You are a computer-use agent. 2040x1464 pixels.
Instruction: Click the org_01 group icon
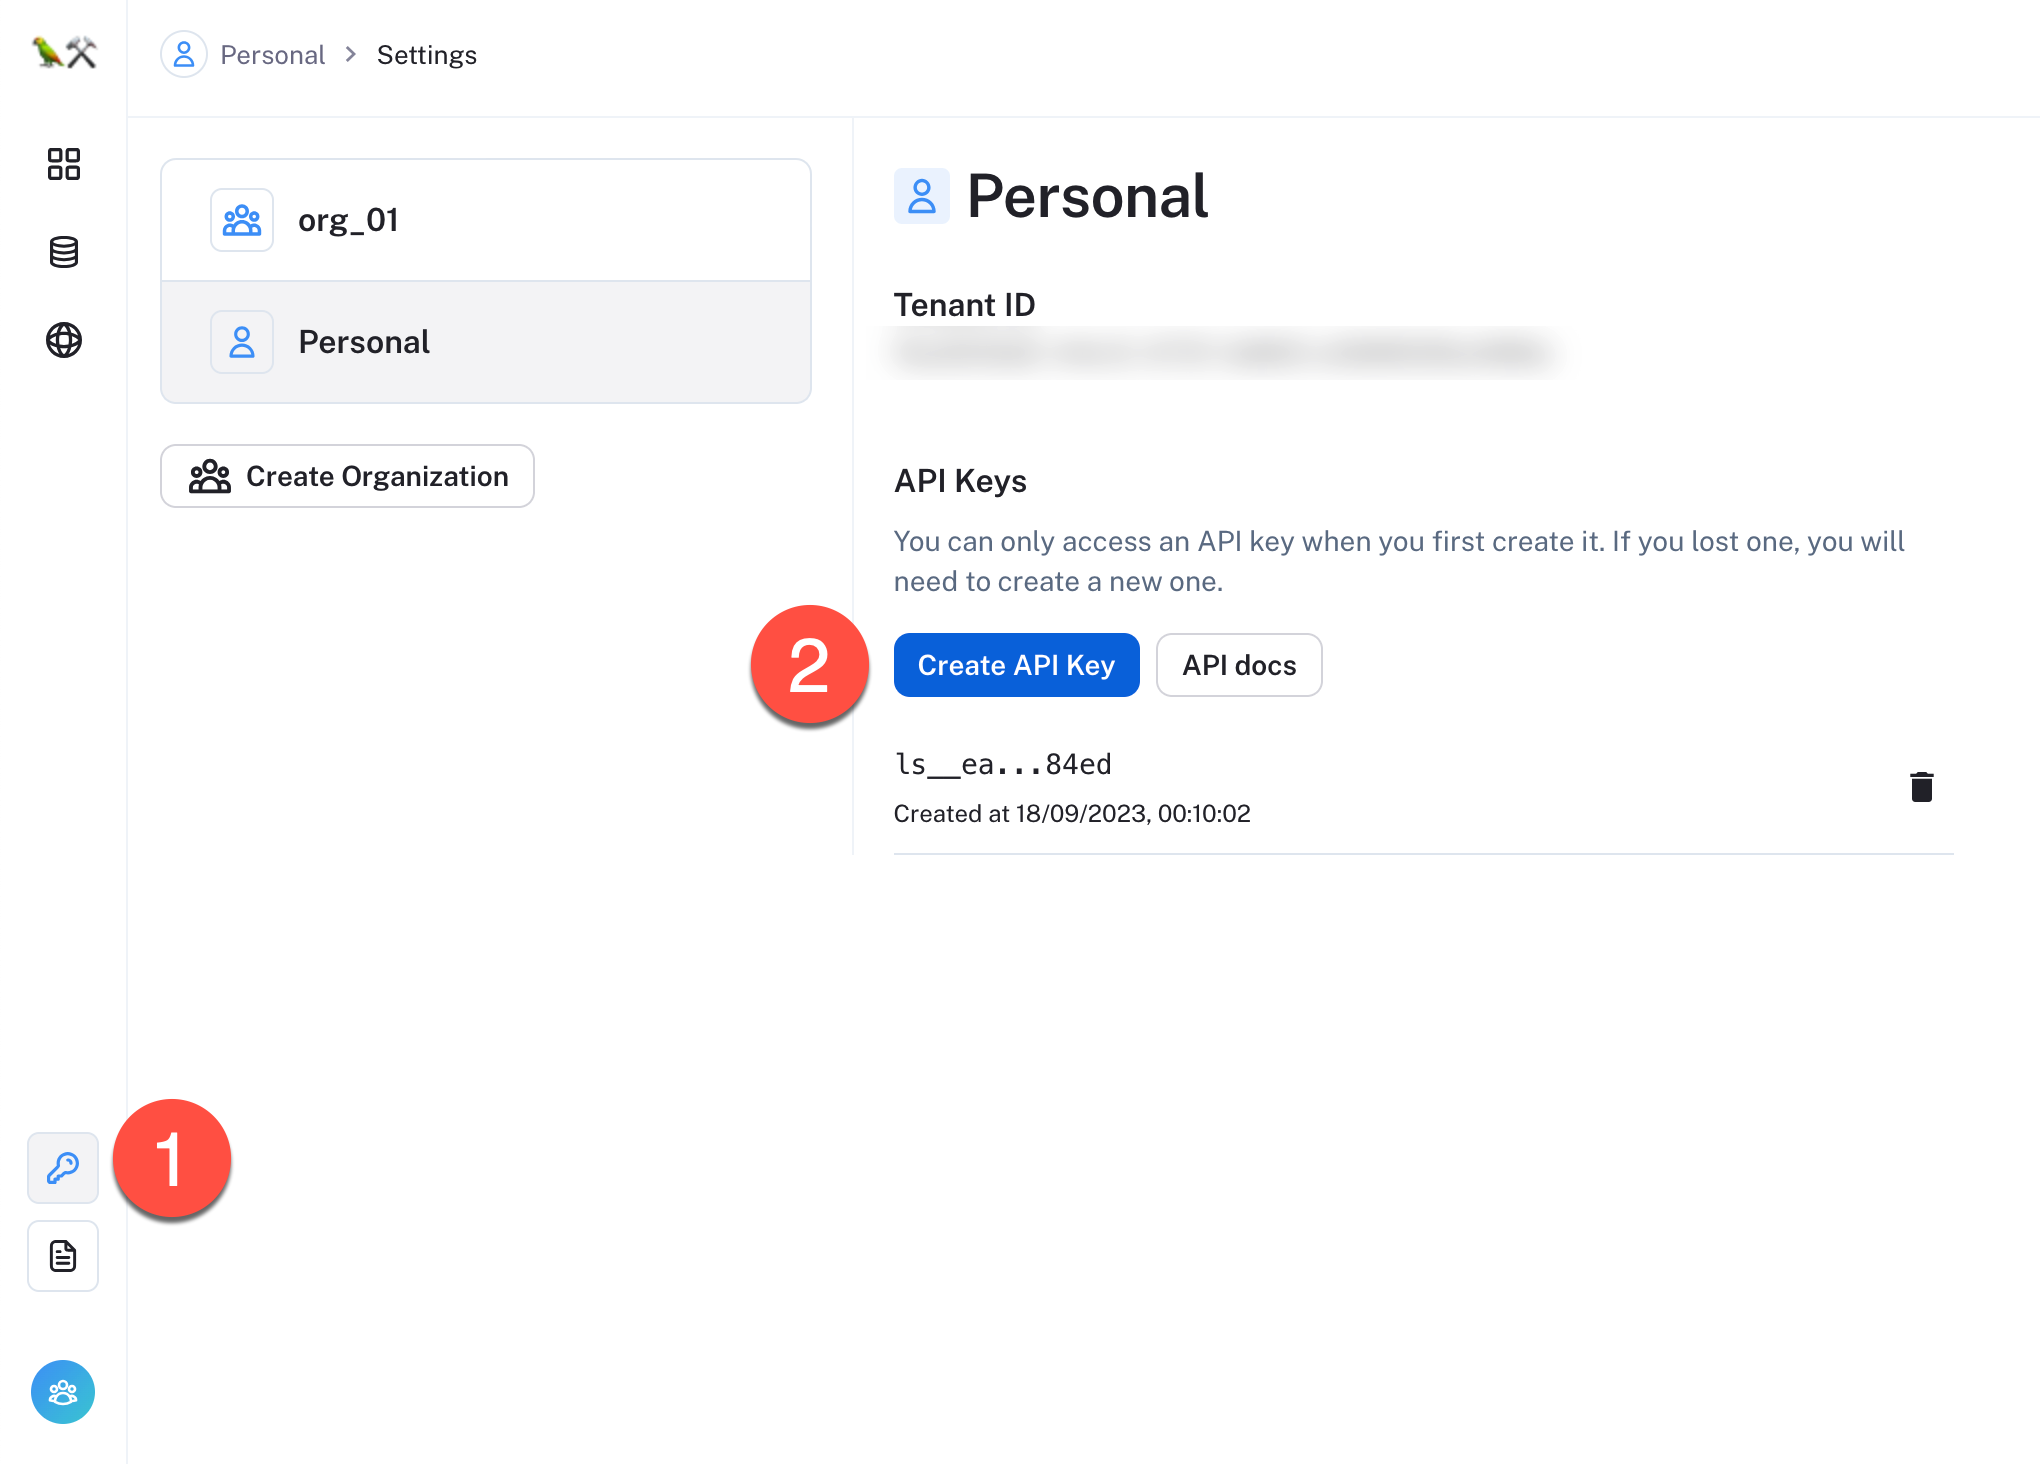[x=242, y=220]
